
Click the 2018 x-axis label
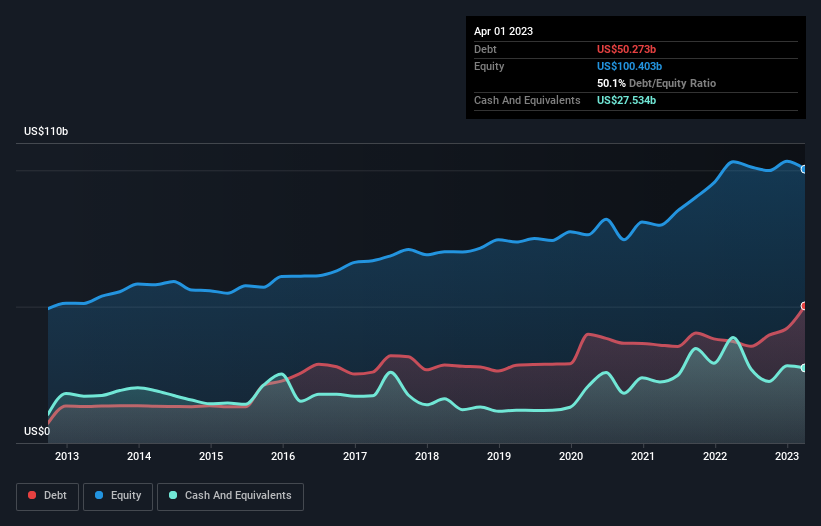[x=427, y=456]
